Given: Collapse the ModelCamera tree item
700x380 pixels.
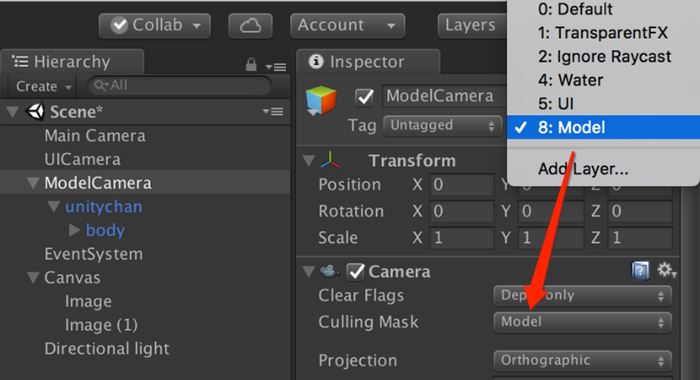Looking at the screenshot, I should click(33, 183).
